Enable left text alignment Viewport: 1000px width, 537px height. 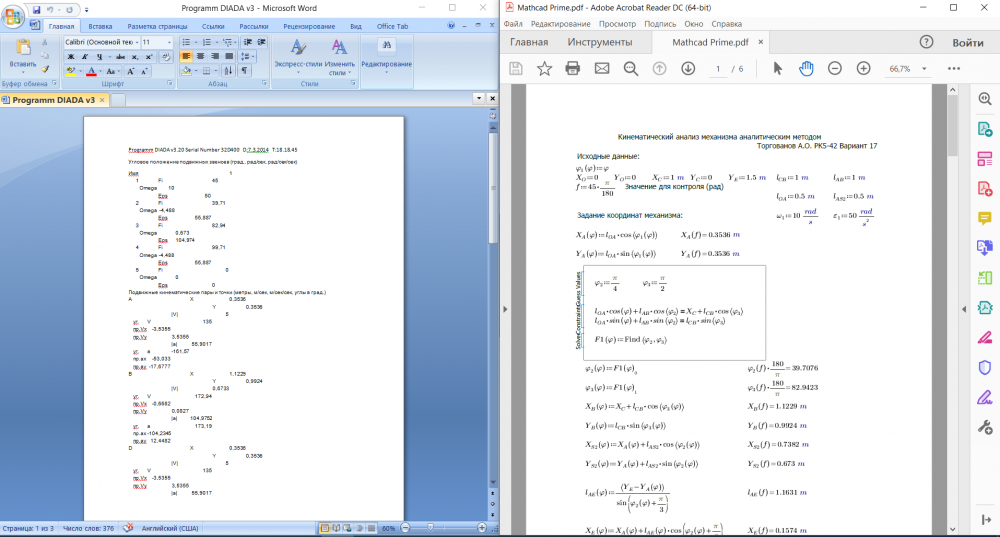186,56
